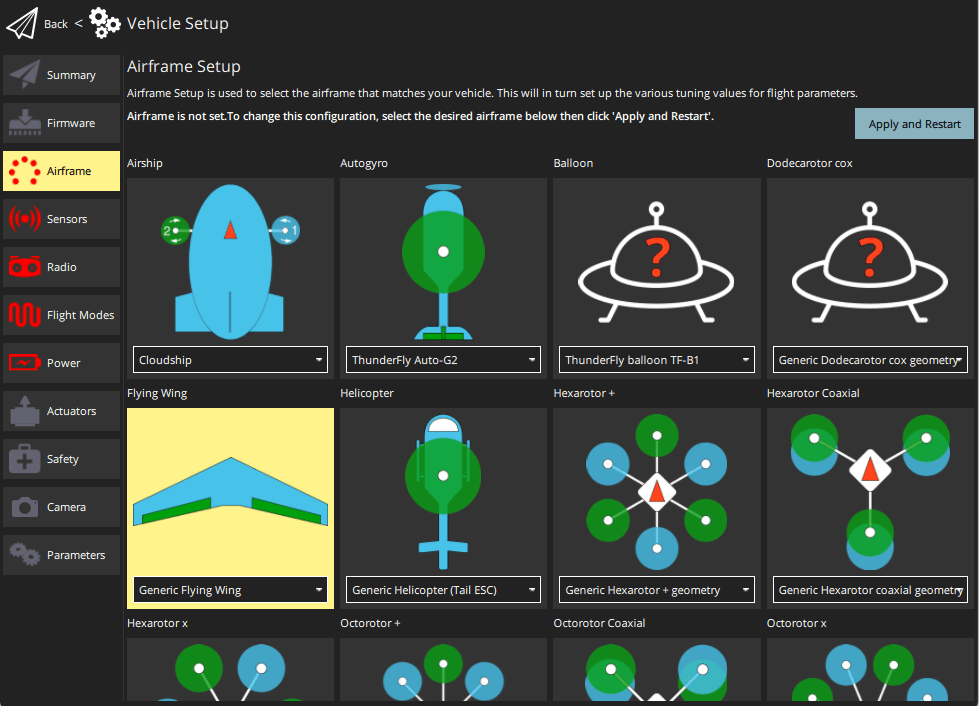Open Sensors setup icon

(25, 219)
